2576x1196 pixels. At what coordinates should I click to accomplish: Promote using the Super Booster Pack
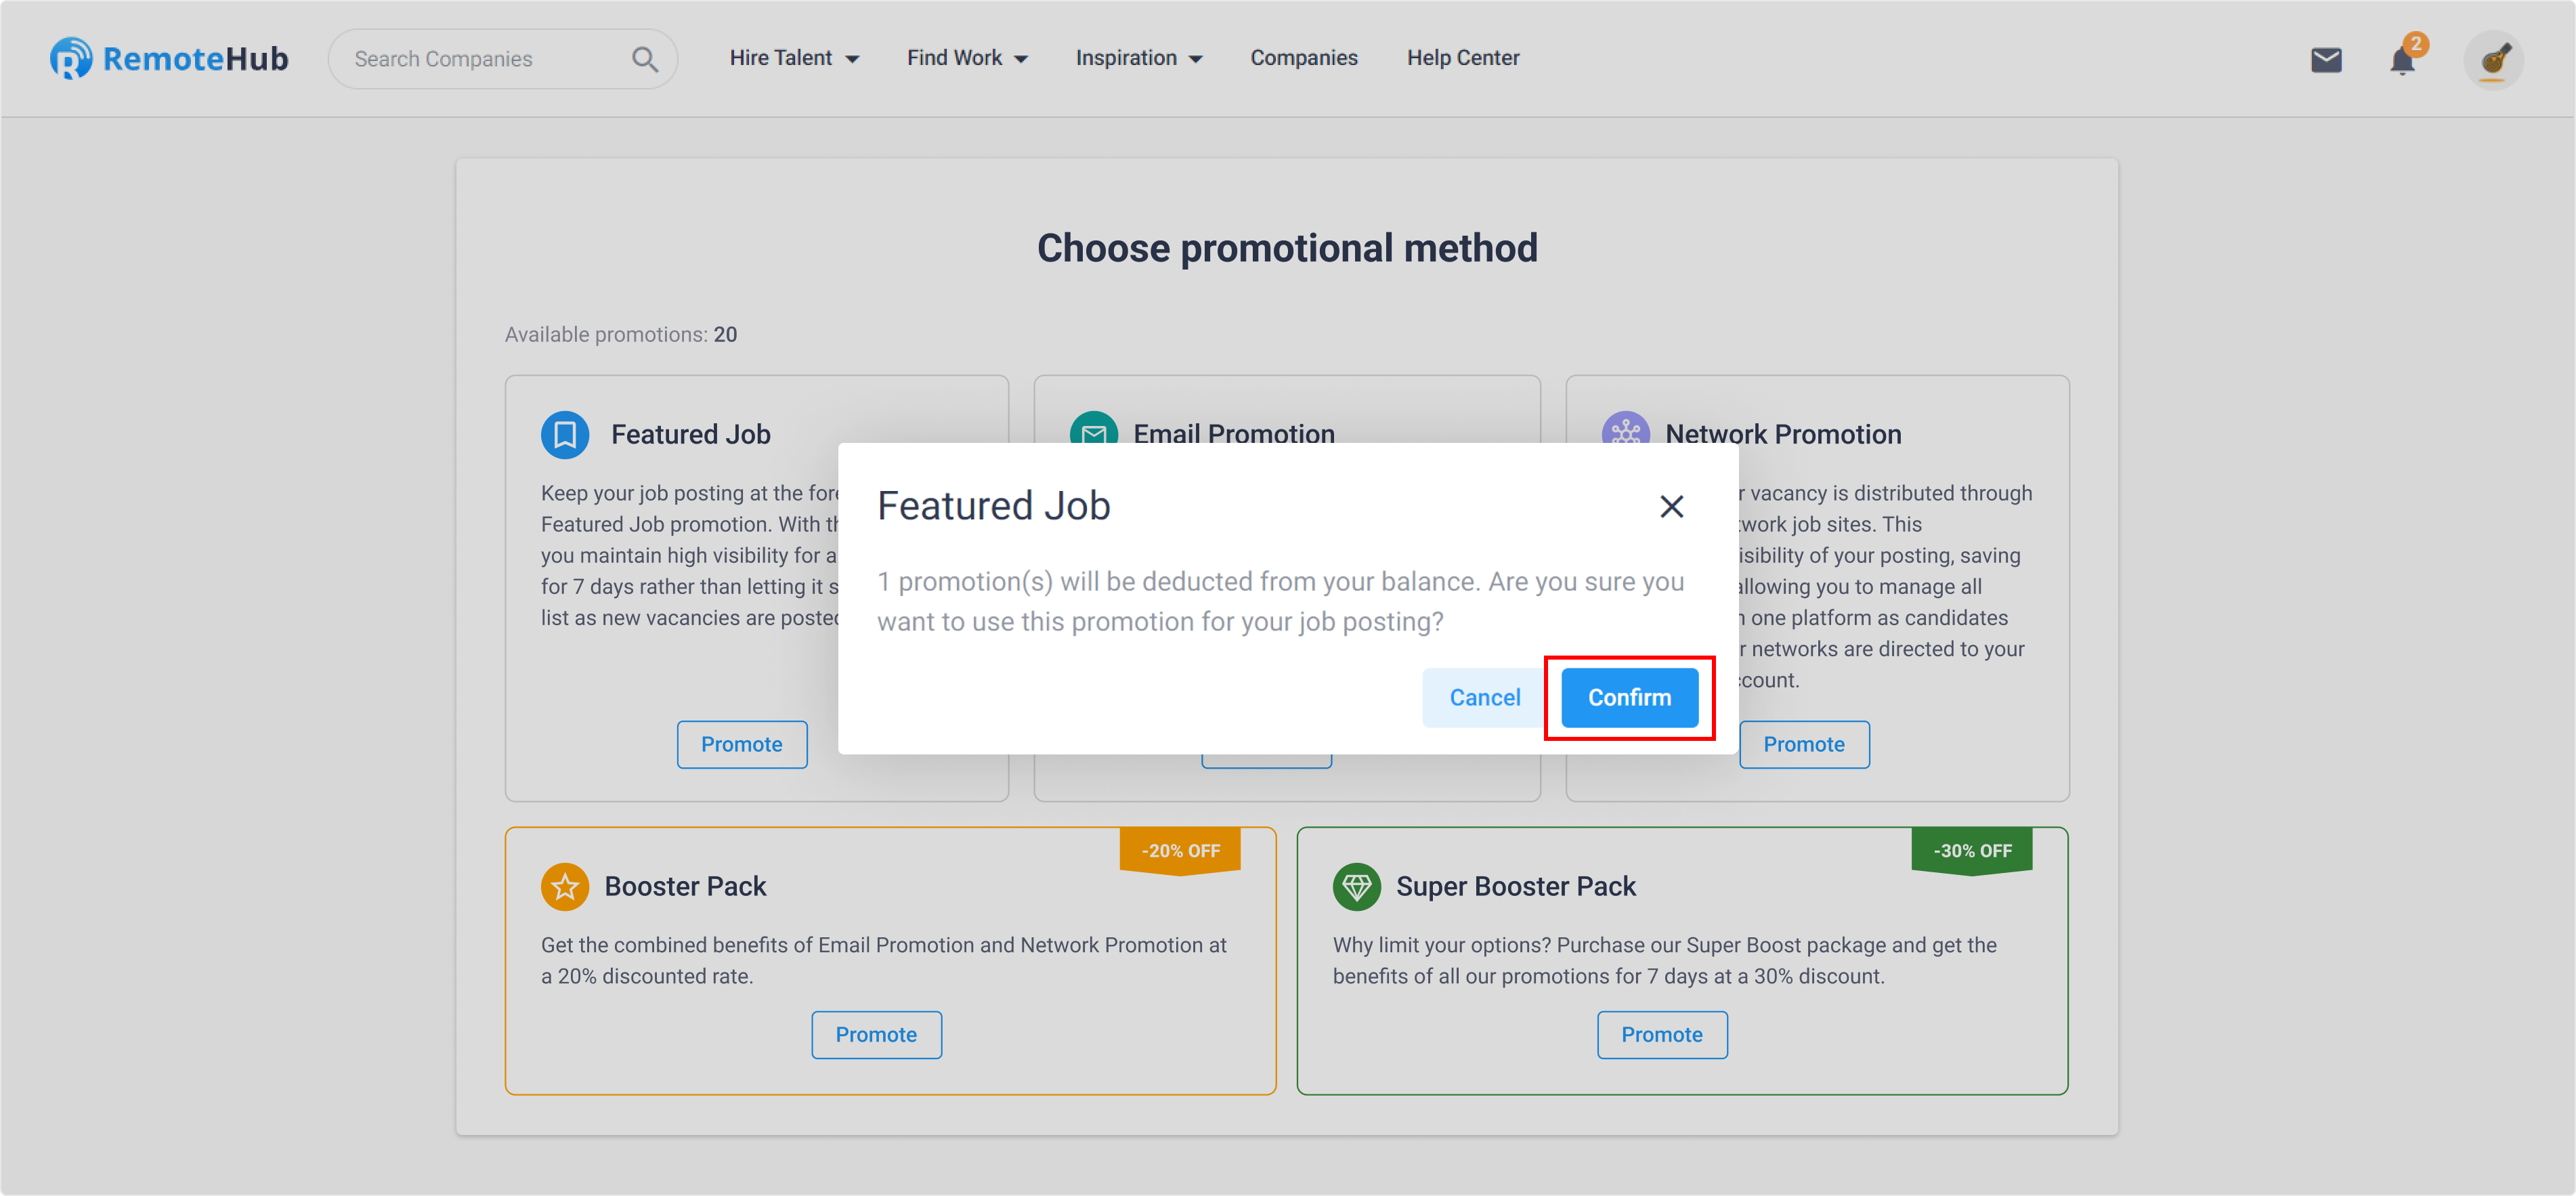tap(1661, 1035)
